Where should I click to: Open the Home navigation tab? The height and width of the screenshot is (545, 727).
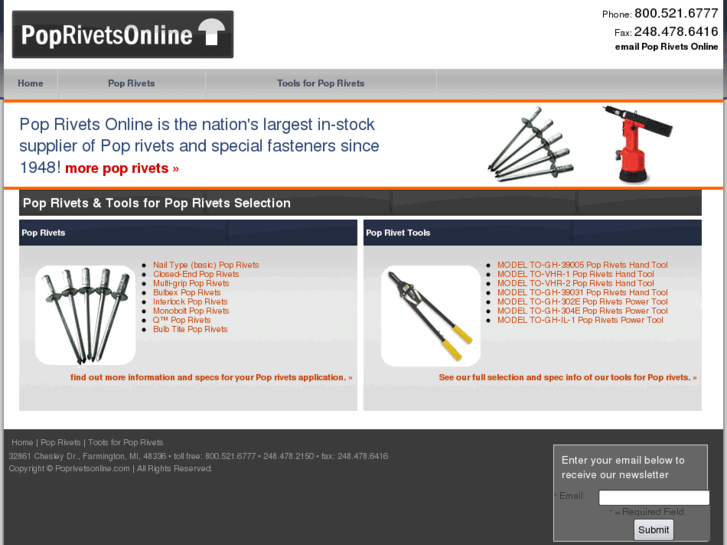[31, 83]
